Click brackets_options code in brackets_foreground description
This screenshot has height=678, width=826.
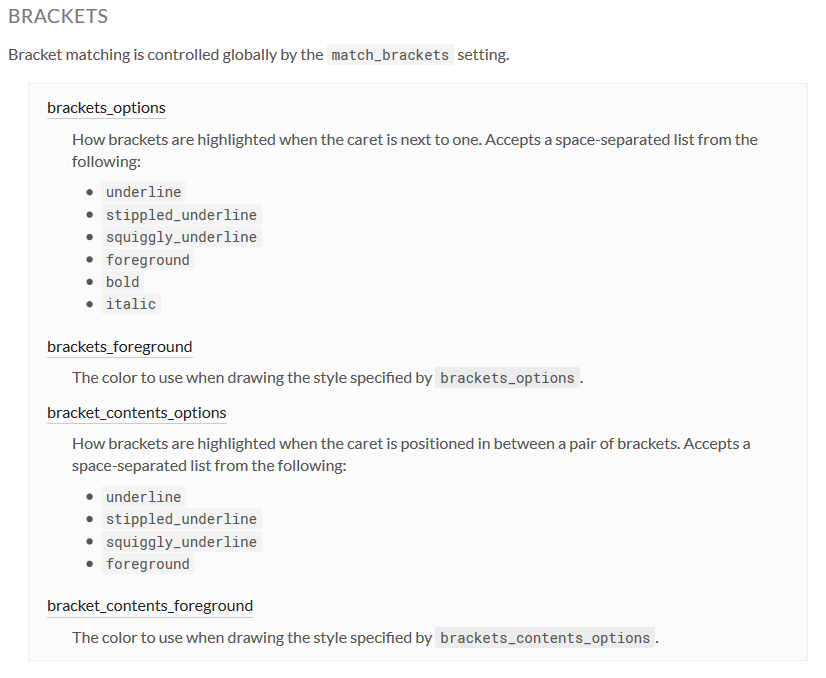507,378
